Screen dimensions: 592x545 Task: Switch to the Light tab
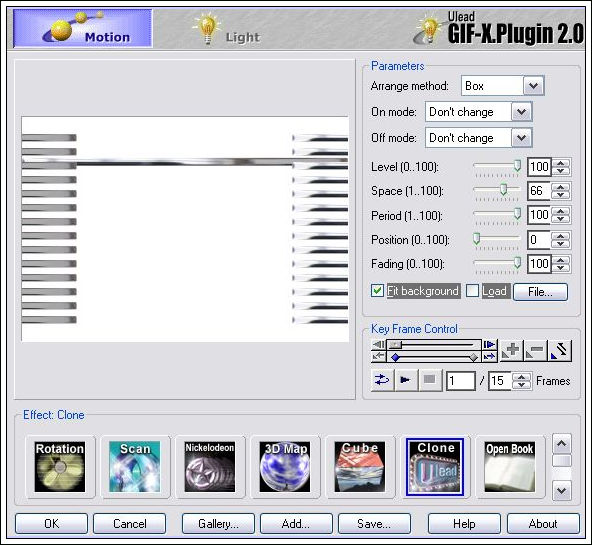(227, 29)
